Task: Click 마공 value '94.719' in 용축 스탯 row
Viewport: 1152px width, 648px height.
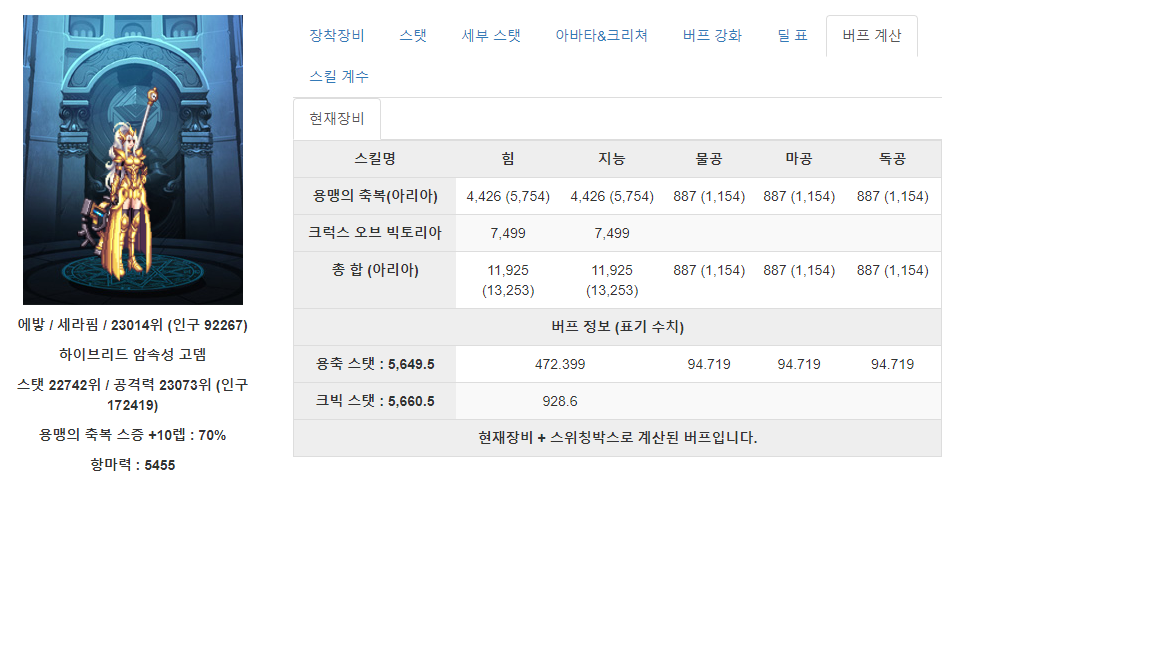Action: (x=799, y=364)
